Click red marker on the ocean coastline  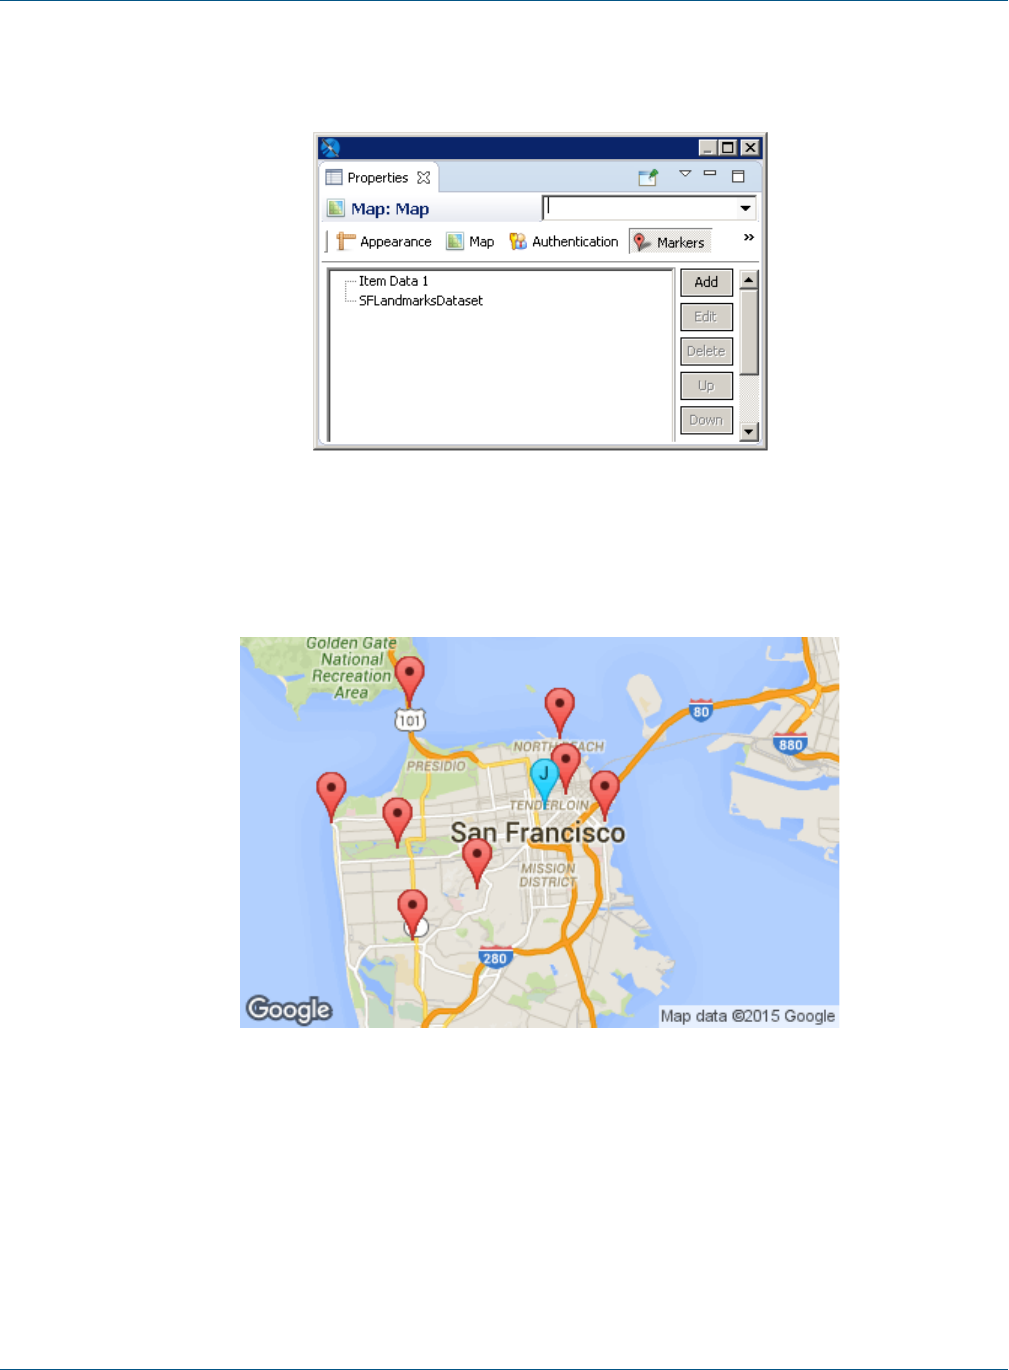coord(331,796)
